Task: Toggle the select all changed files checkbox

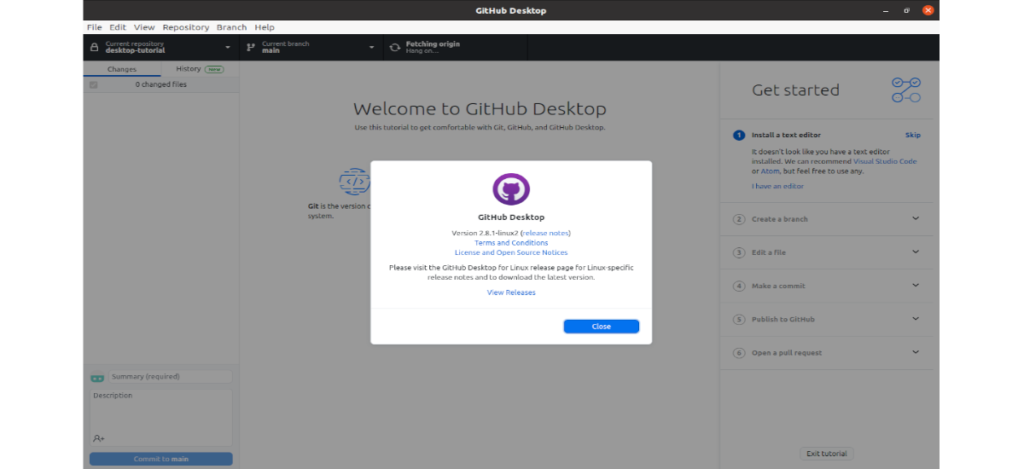Action: 93,85
